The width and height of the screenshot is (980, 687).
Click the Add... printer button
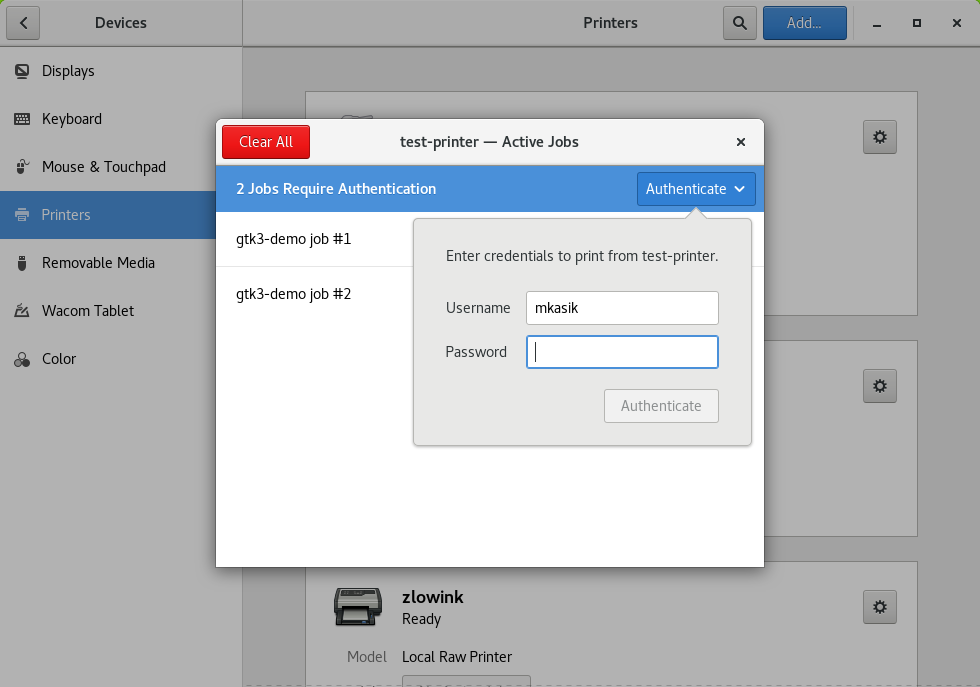(804, 23)
